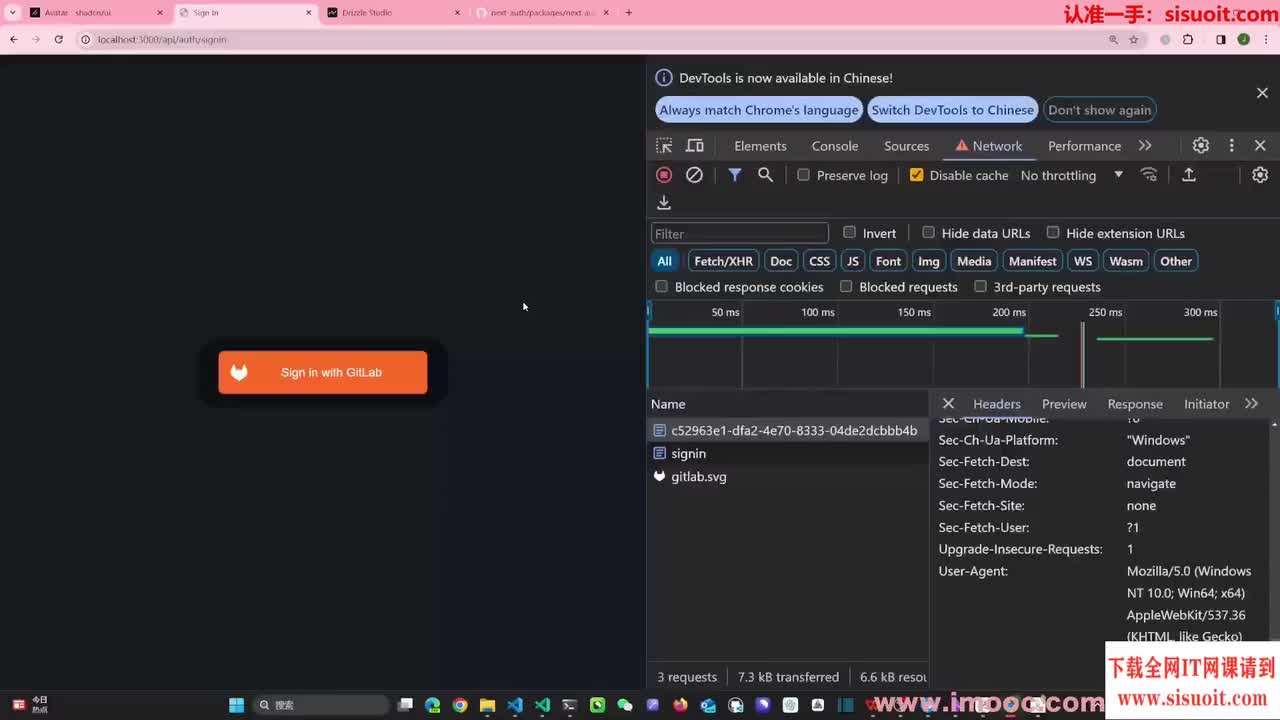The width and height of the screenshot is (1280, 720).
Task: Go back in browser history
Action: 14,39
